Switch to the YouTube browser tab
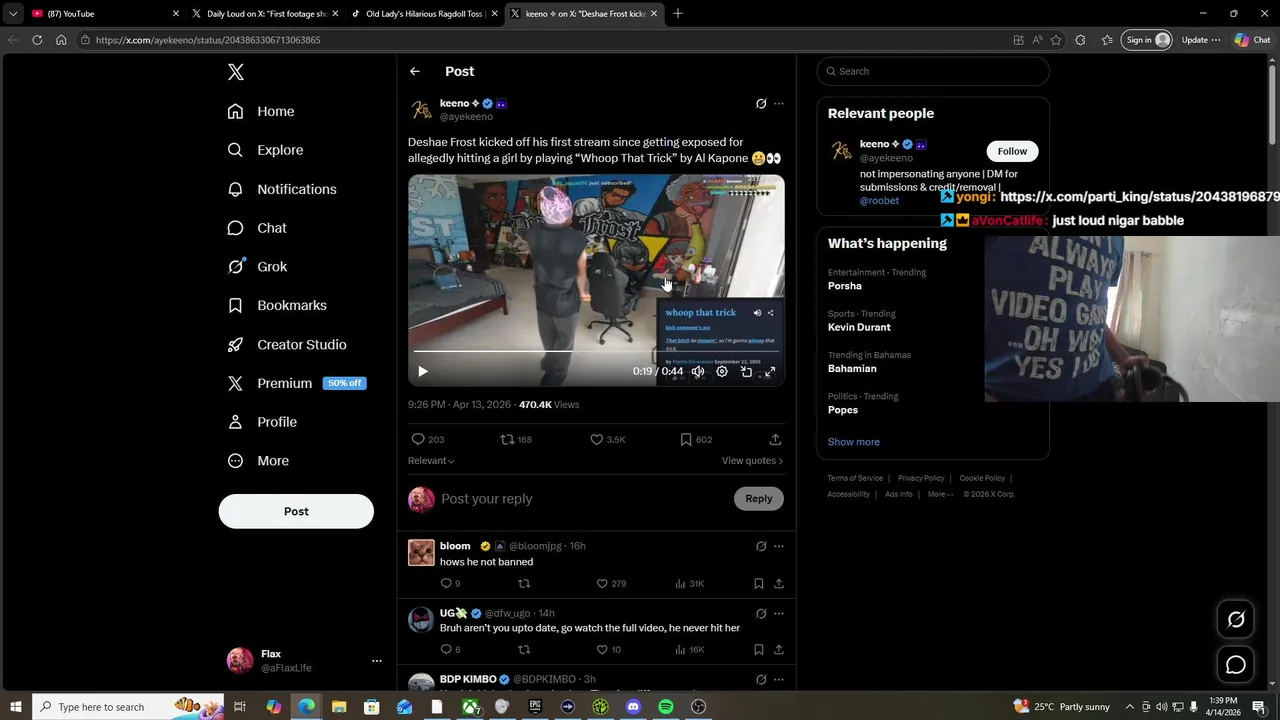This screenshot has width=1280, height=720. coord(103,14)
